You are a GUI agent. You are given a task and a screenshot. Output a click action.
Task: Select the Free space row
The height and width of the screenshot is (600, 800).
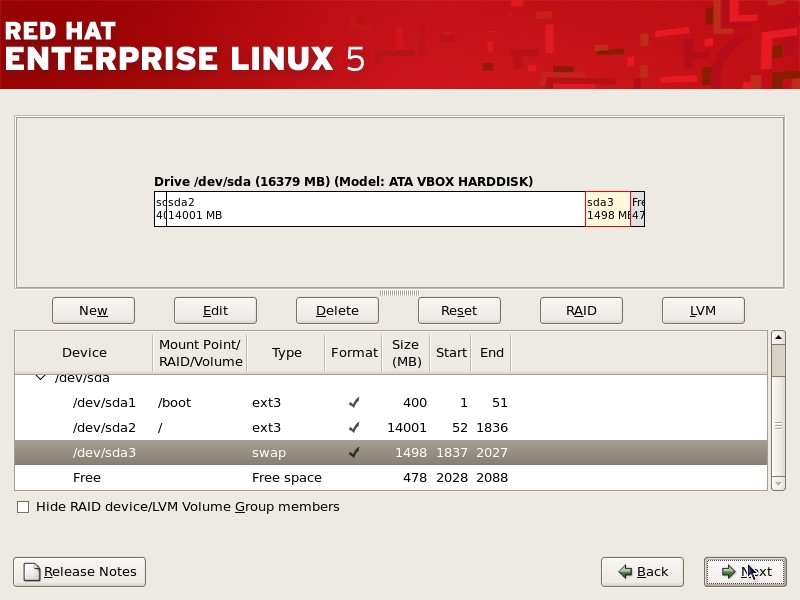(391, 478)
